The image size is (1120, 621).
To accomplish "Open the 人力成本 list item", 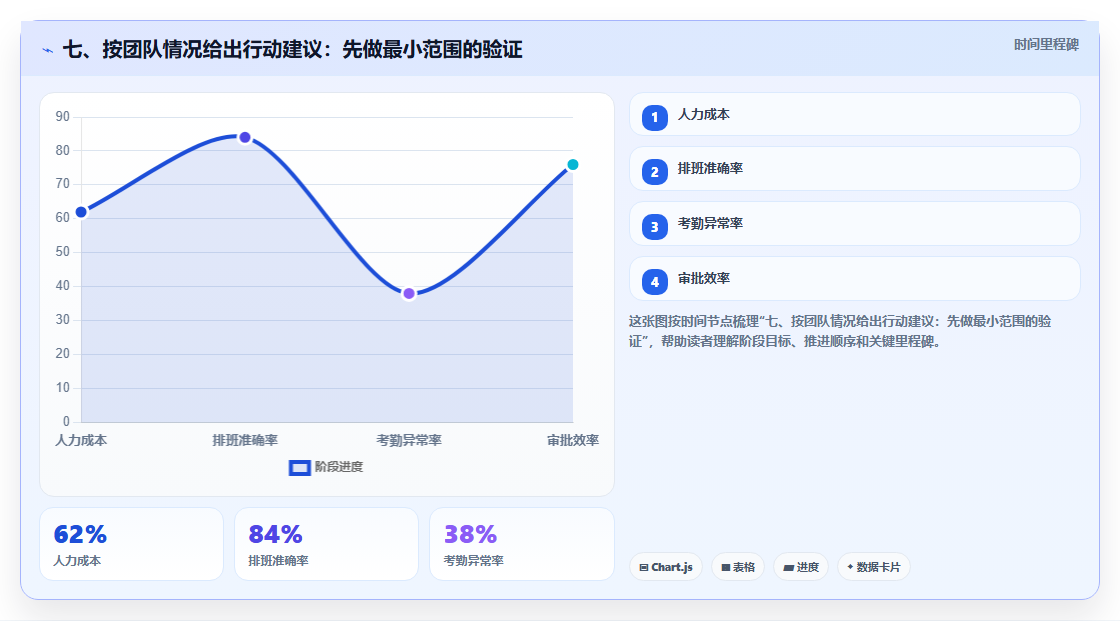I will coord(854,114).
